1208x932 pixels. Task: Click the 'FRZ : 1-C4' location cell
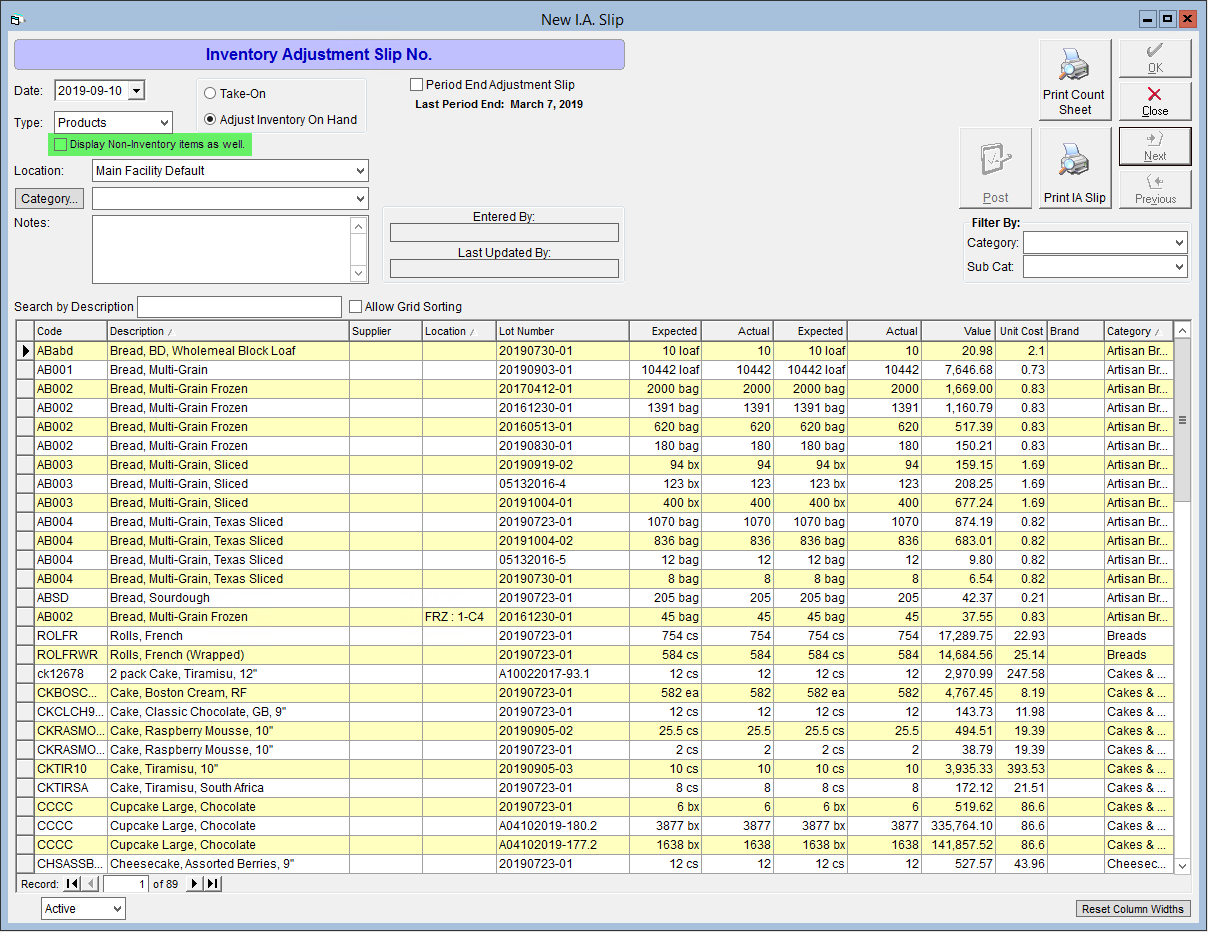tap(459, 617)
